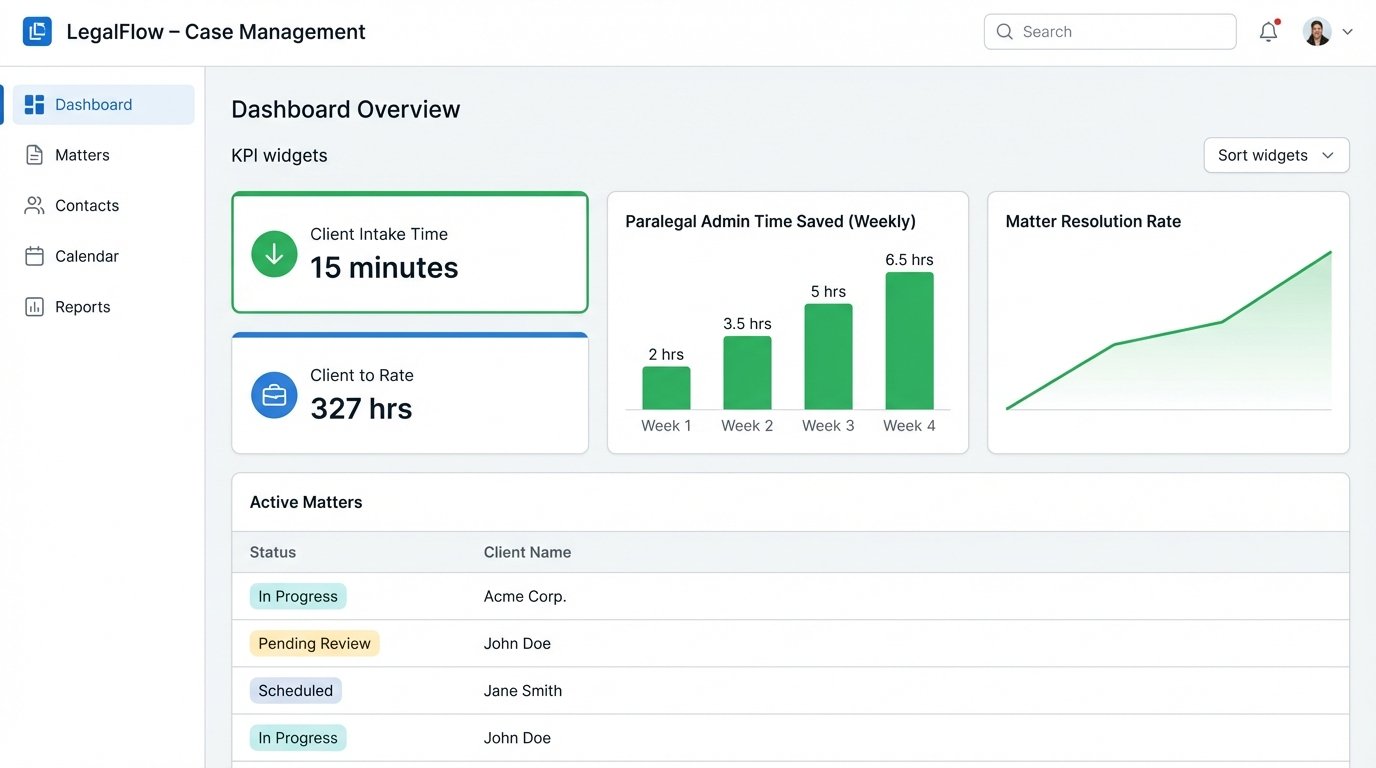Sort table by Status column header
Image resolution: width=1376 pixels, height=768 pixels.
point(273,552)
